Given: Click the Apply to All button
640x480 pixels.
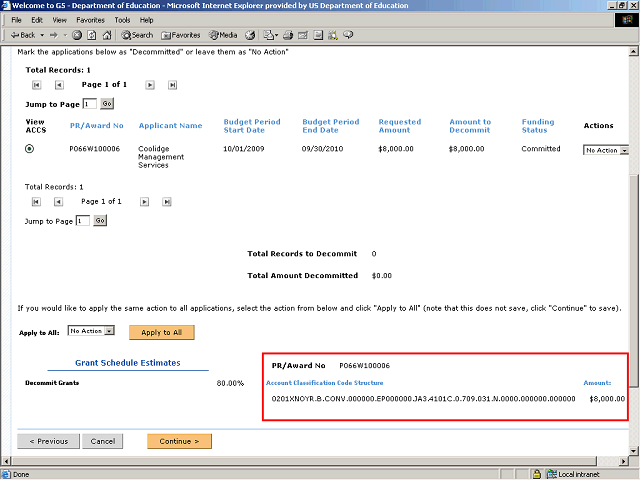Looking at the screenshot, I should point(161,332).
